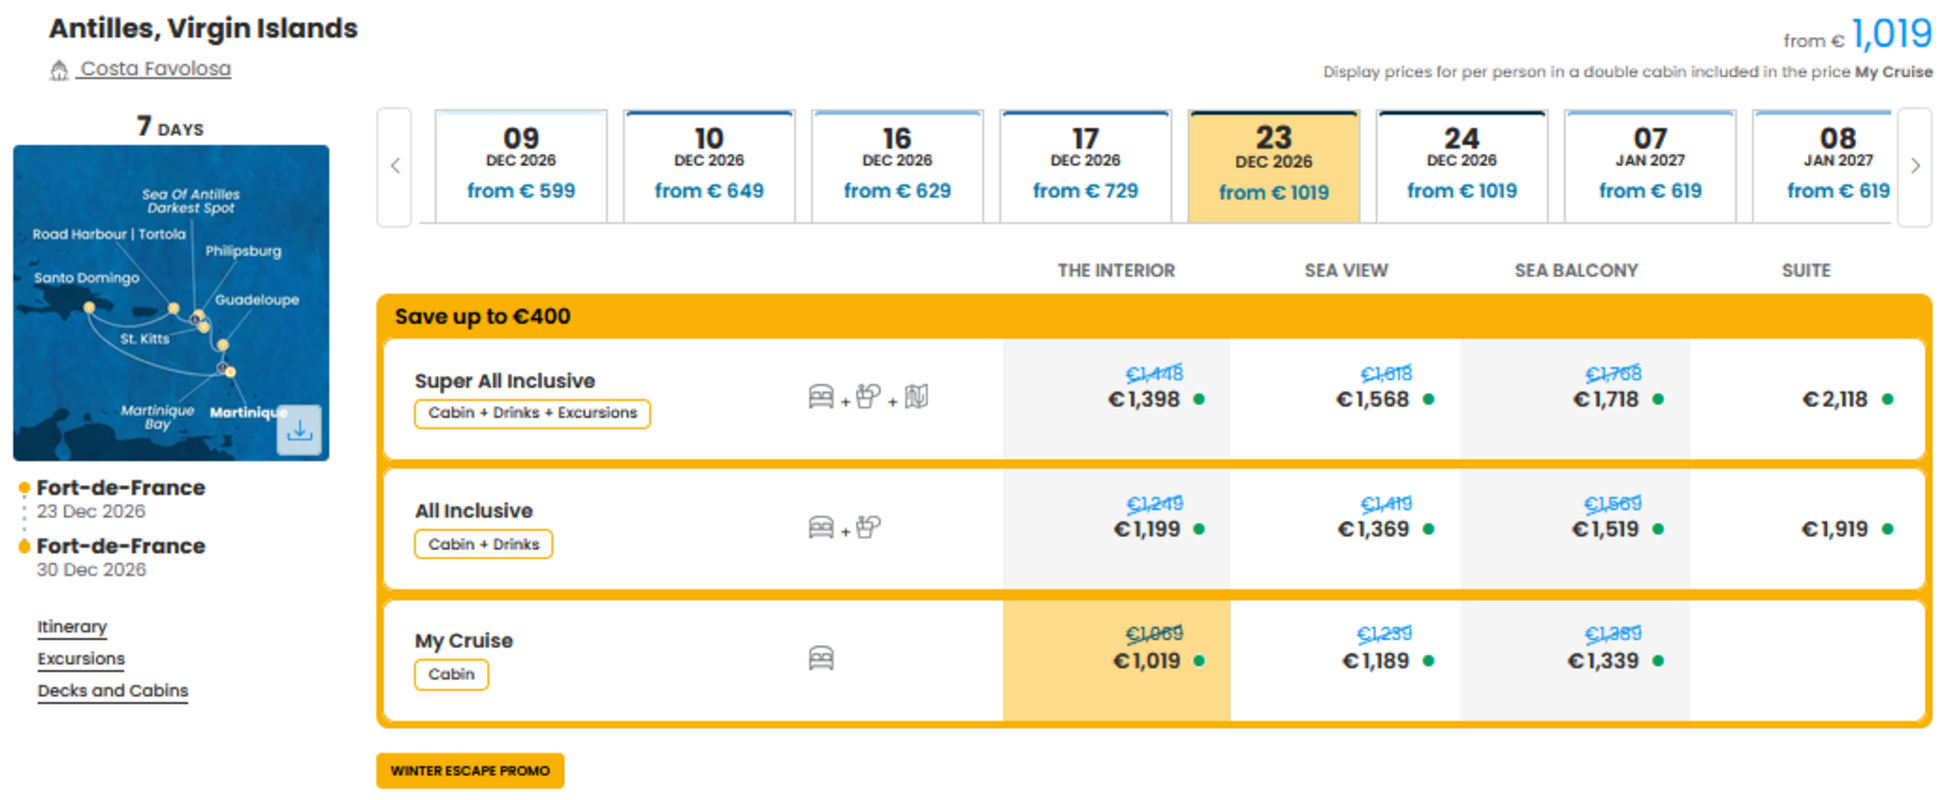Choose Super All Inclusive Sea Balcony €1,718

pos(1575,399)
